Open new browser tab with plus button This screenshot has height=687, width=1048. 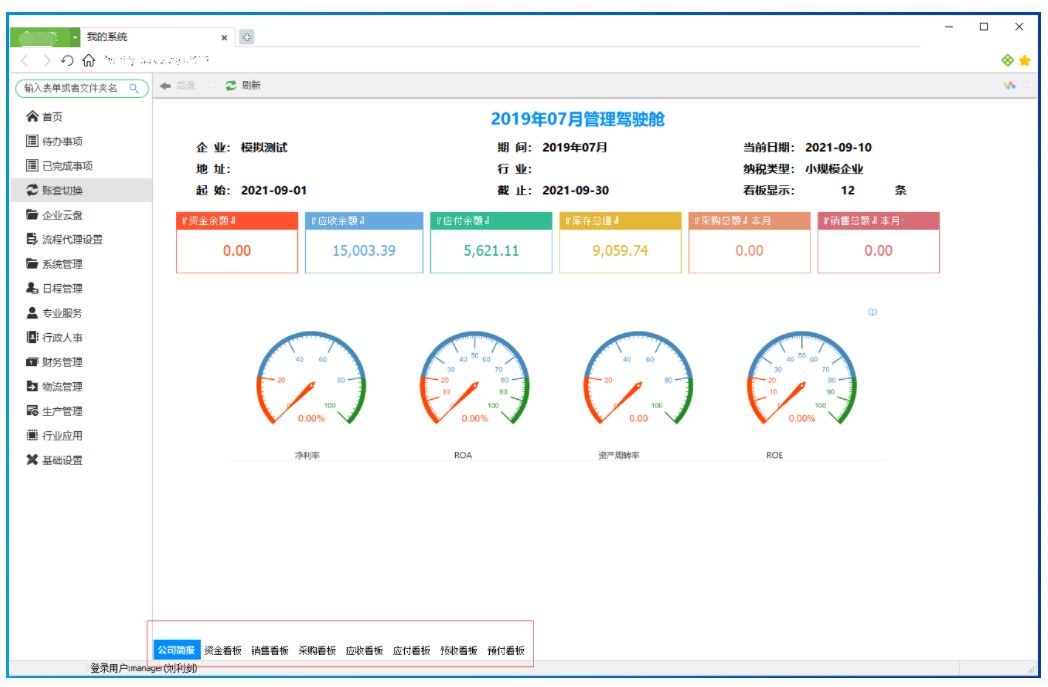pos(247,37)
